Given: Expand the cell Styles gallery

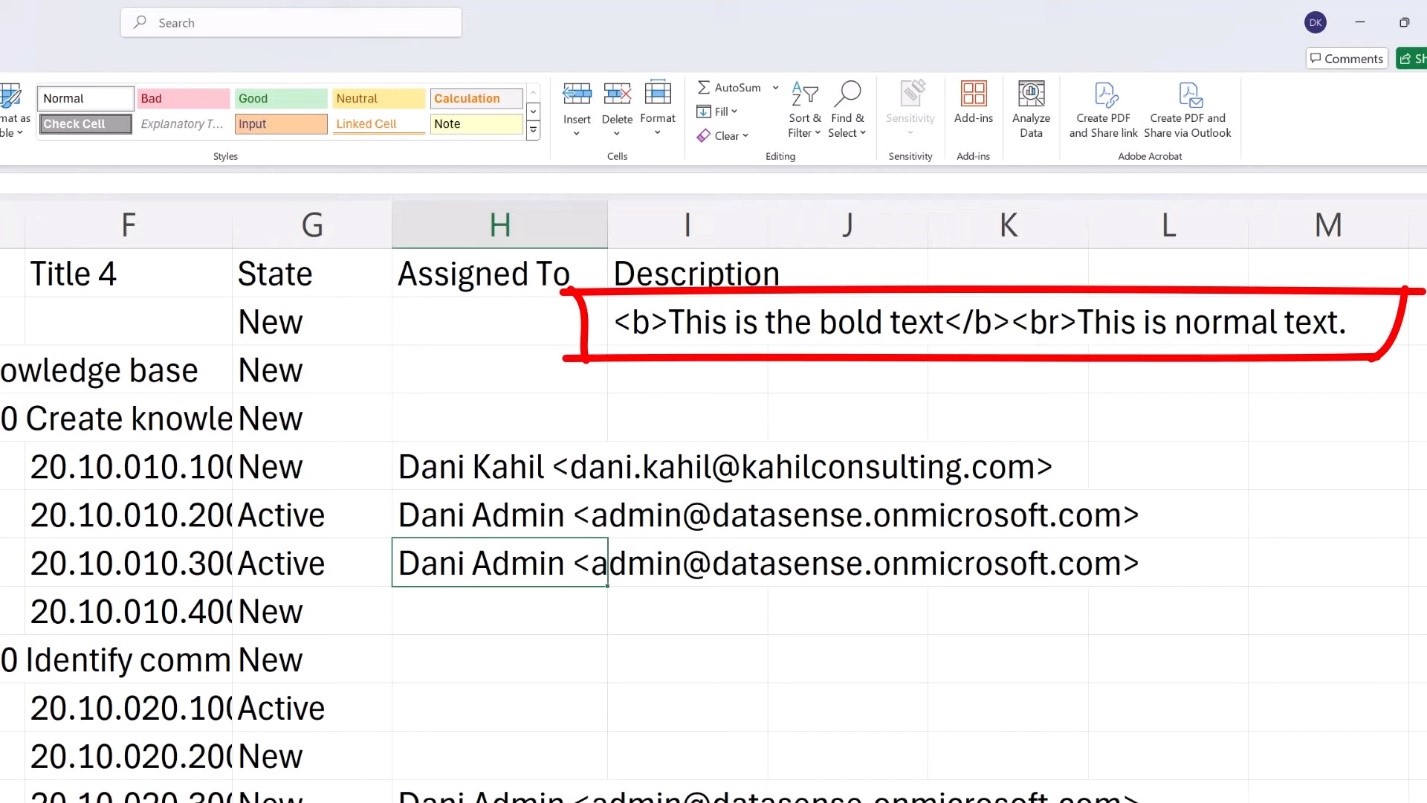Looking at the screenshot, I should (x=533, y=129).
